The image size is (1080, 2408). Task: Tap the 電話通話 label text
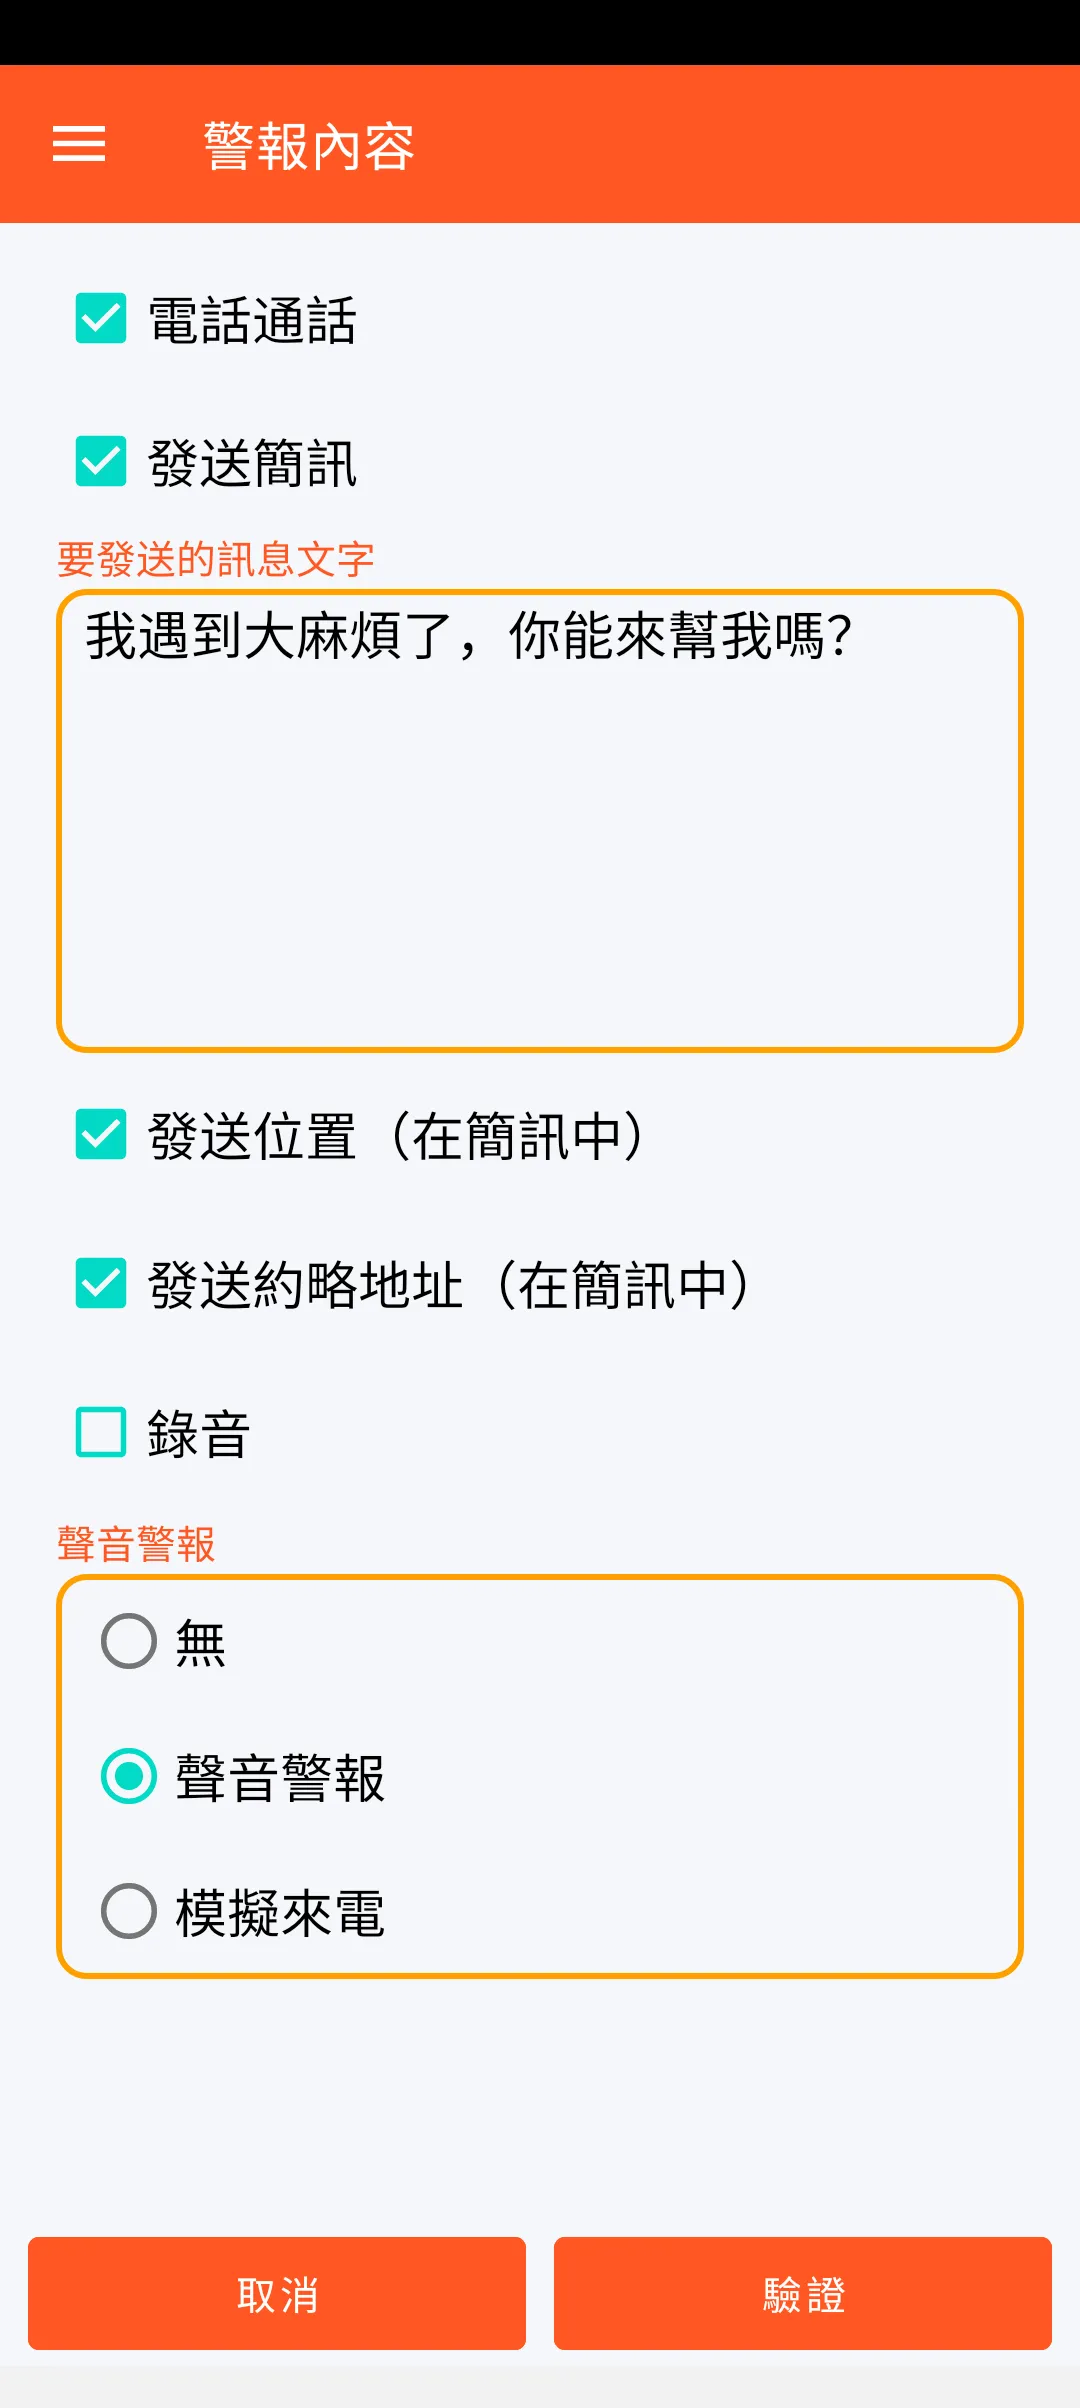coord(252,321)
